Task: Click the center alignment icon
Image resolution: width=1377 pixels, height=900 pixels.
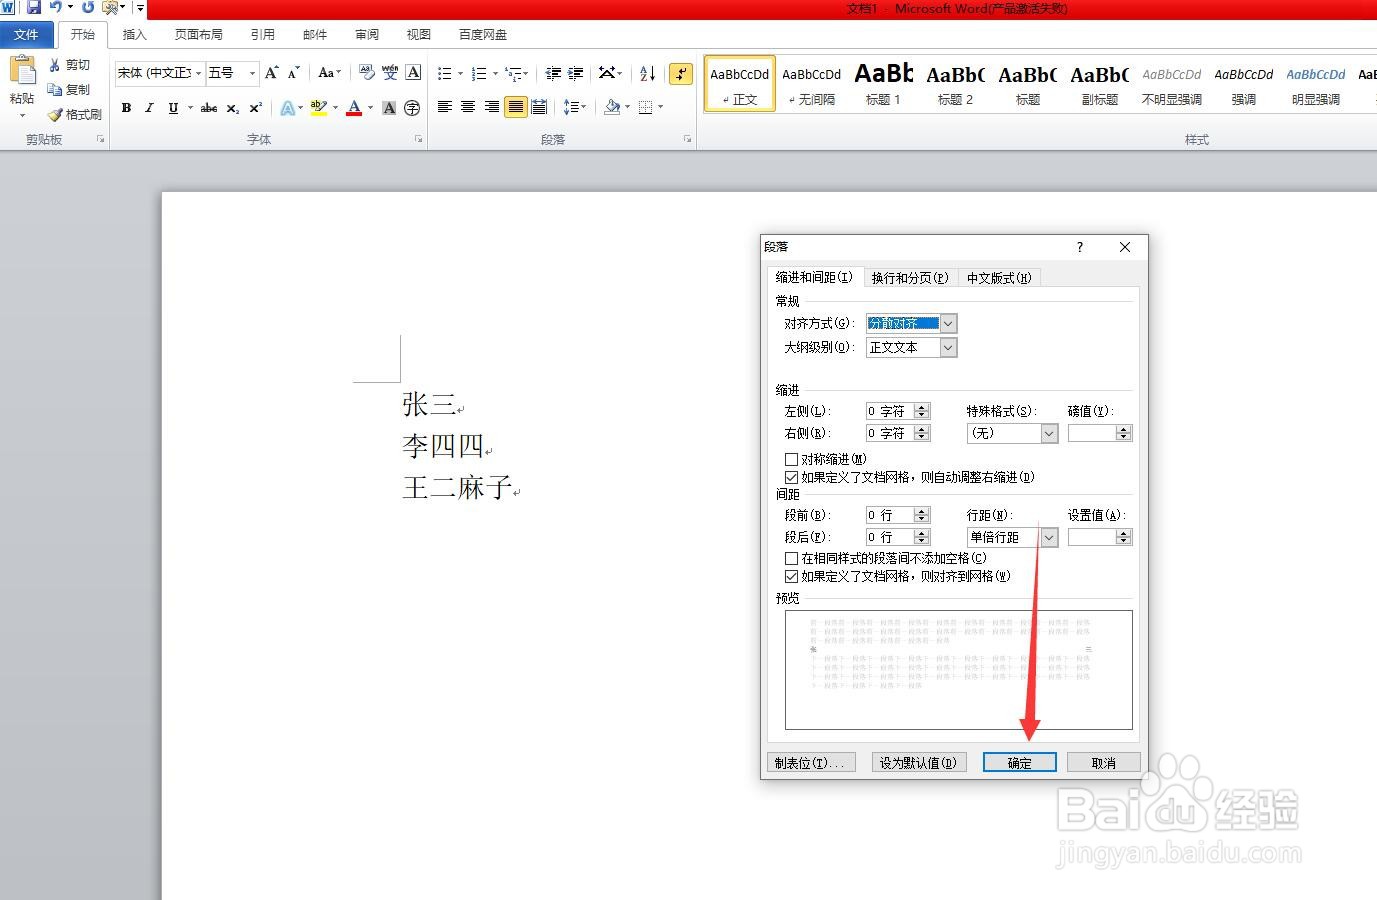Action: coord(467,107)
